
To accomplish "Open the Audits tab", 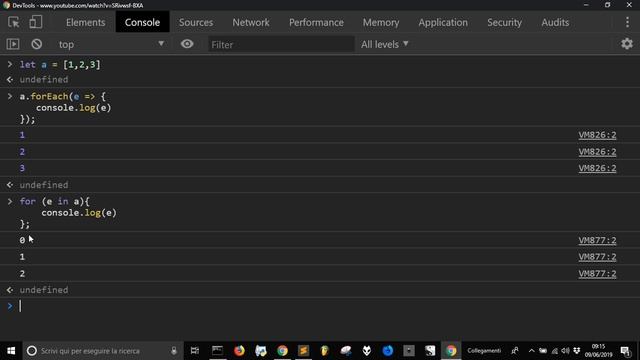I will (555, 22).
